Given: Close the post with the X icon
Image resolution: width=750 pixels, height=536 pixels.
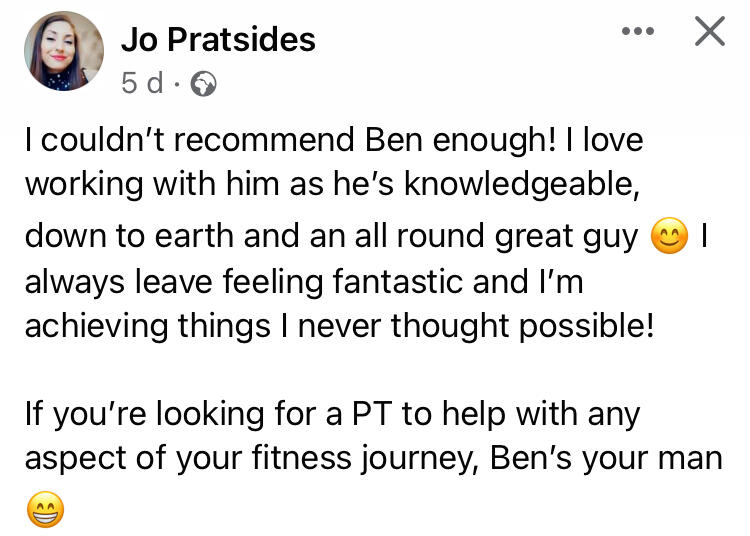Looking at the screenshot, I should point(710,31).
